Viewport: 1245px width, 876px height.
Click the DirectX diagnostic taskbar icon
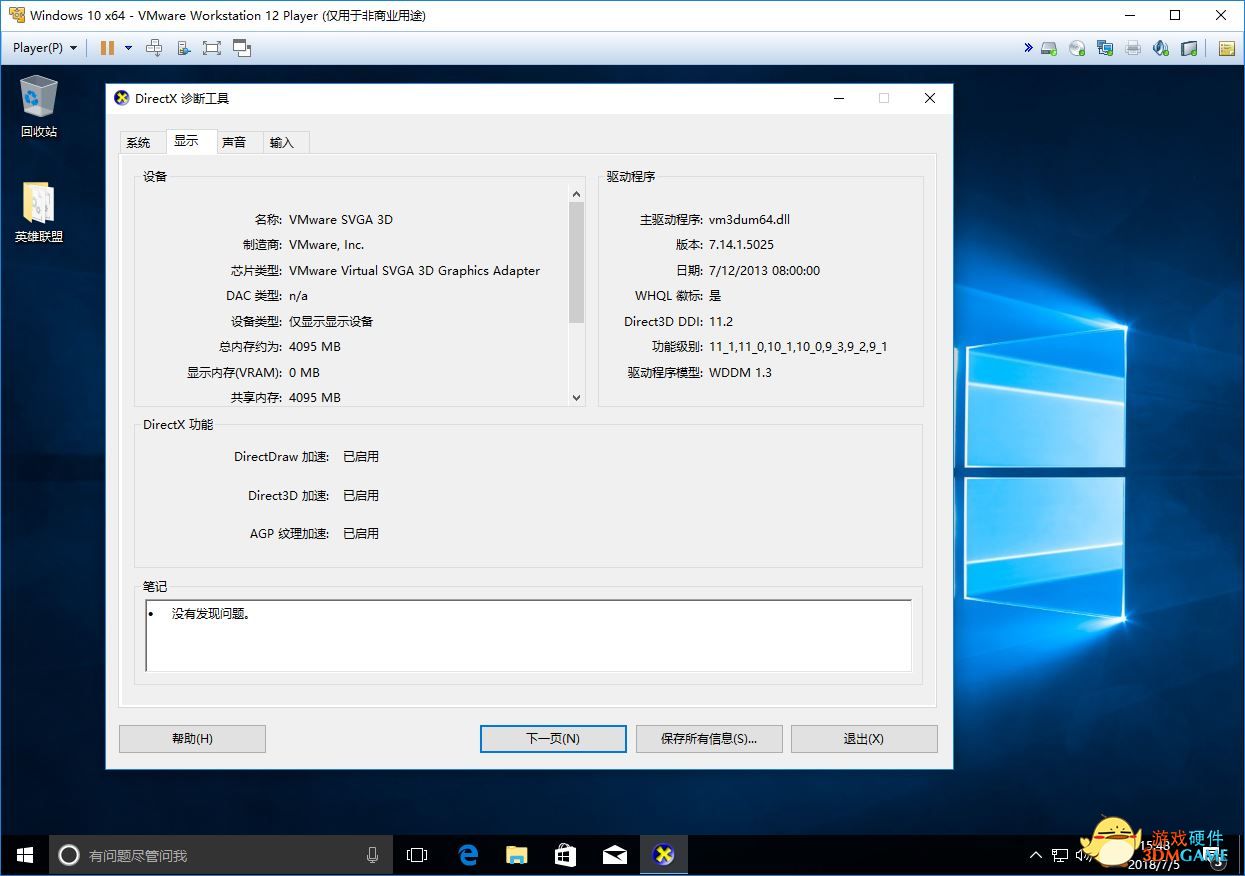(x=663, y=855)
